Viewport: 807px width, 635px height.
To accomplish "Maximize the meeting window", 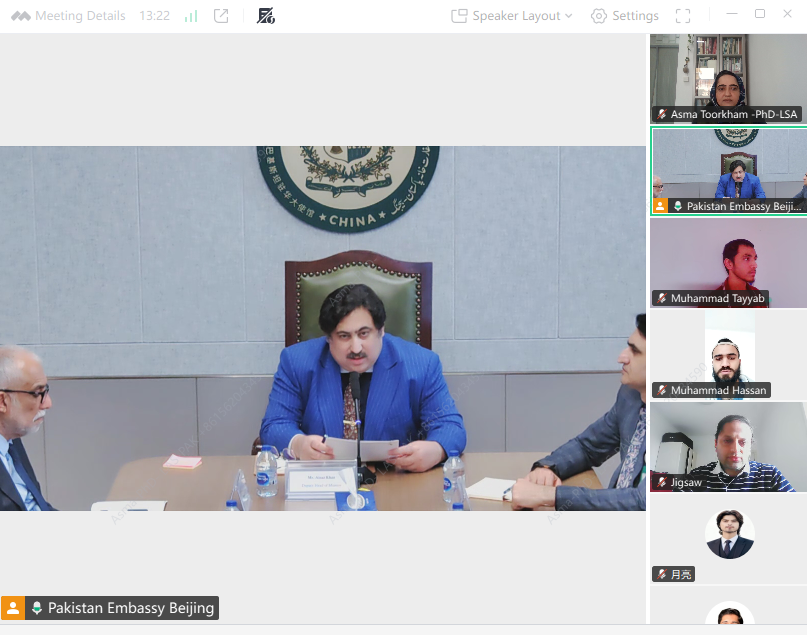I will (x=760, y=14).
